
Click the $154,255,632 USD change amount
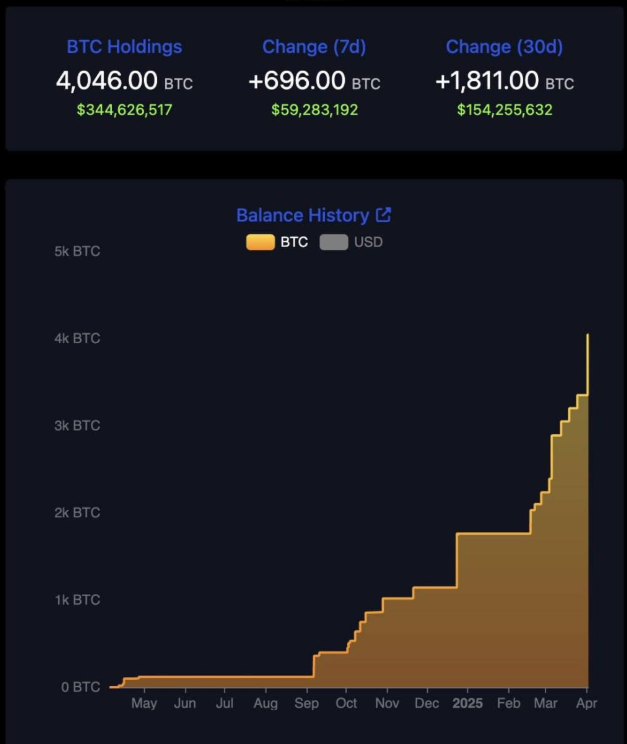tap(504, 109)
